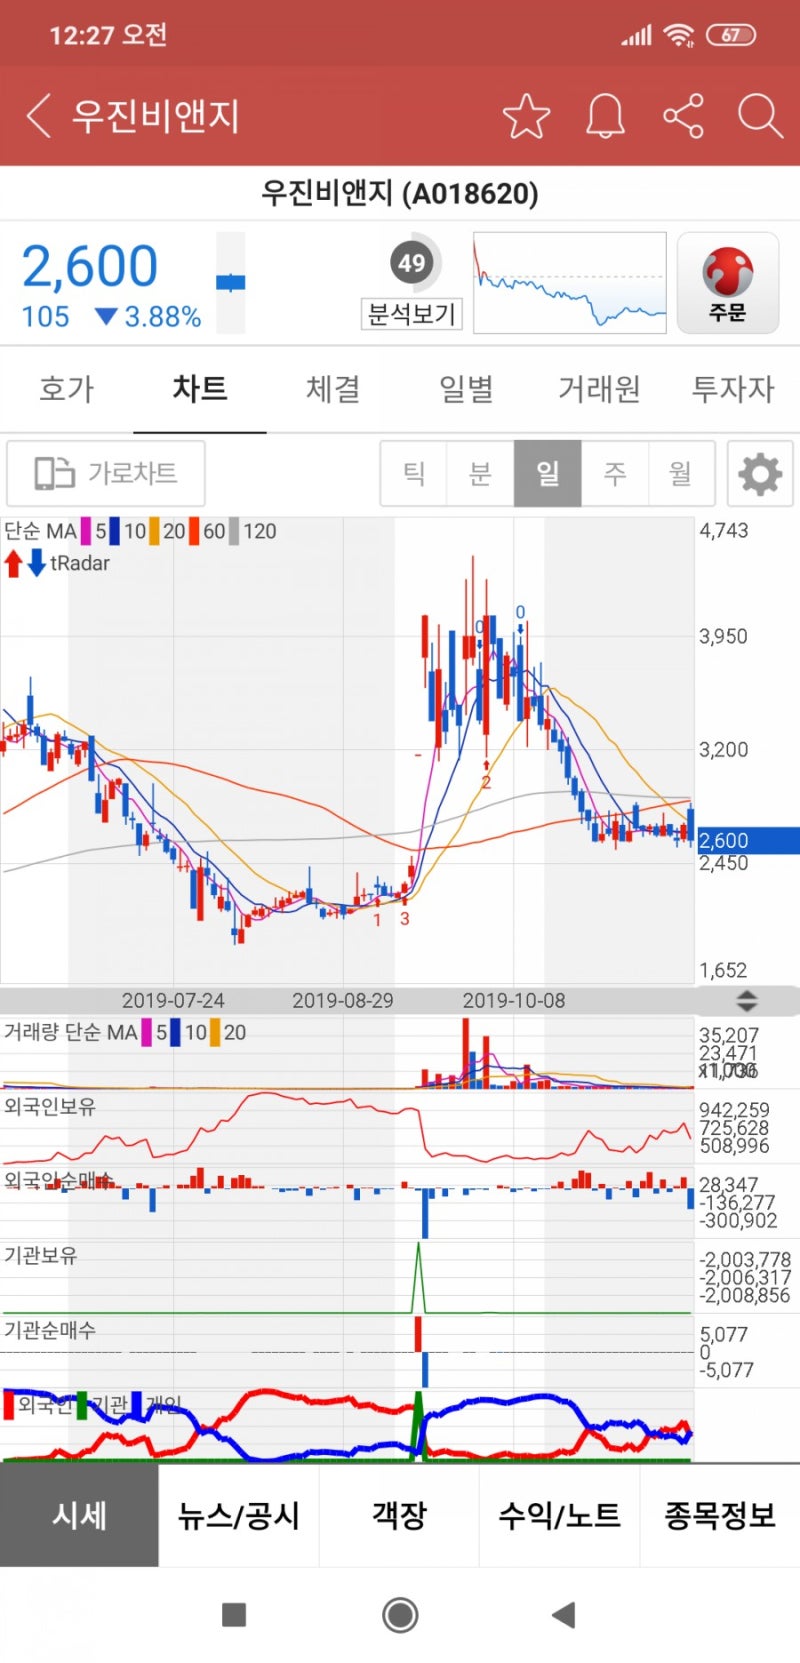This screenshot has height=1663, width=800.
Task: Tap the 3.88% change value
Action: [x=163, y=317]
